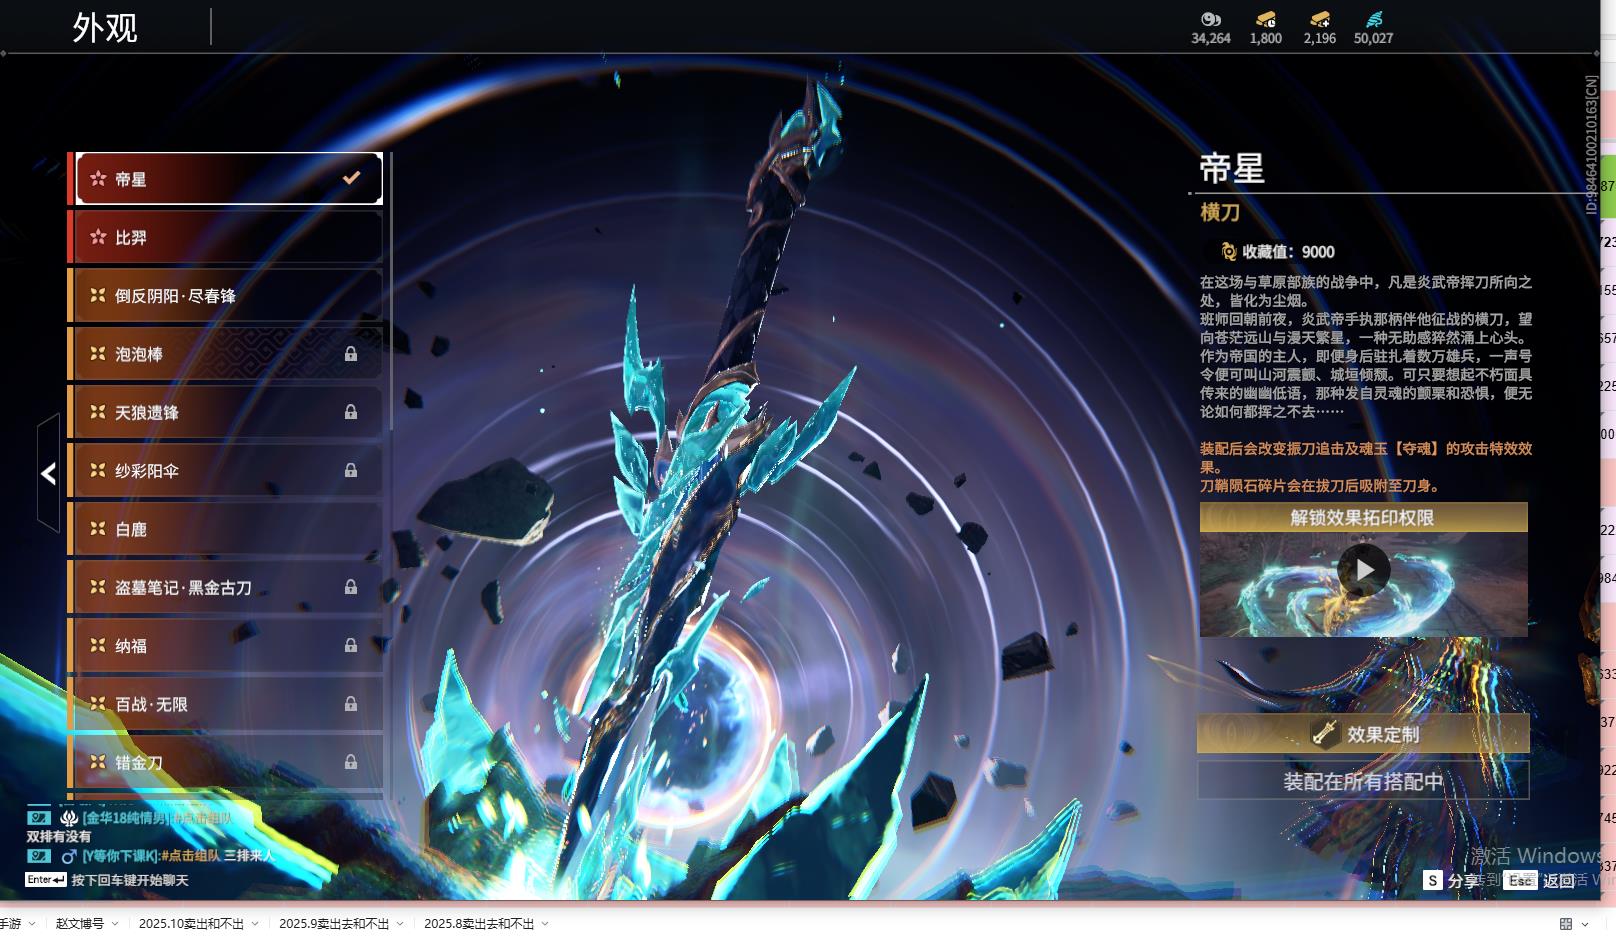Click the lock icon on 泡泡棒
Screen dimensions: 1616x939
351,354
